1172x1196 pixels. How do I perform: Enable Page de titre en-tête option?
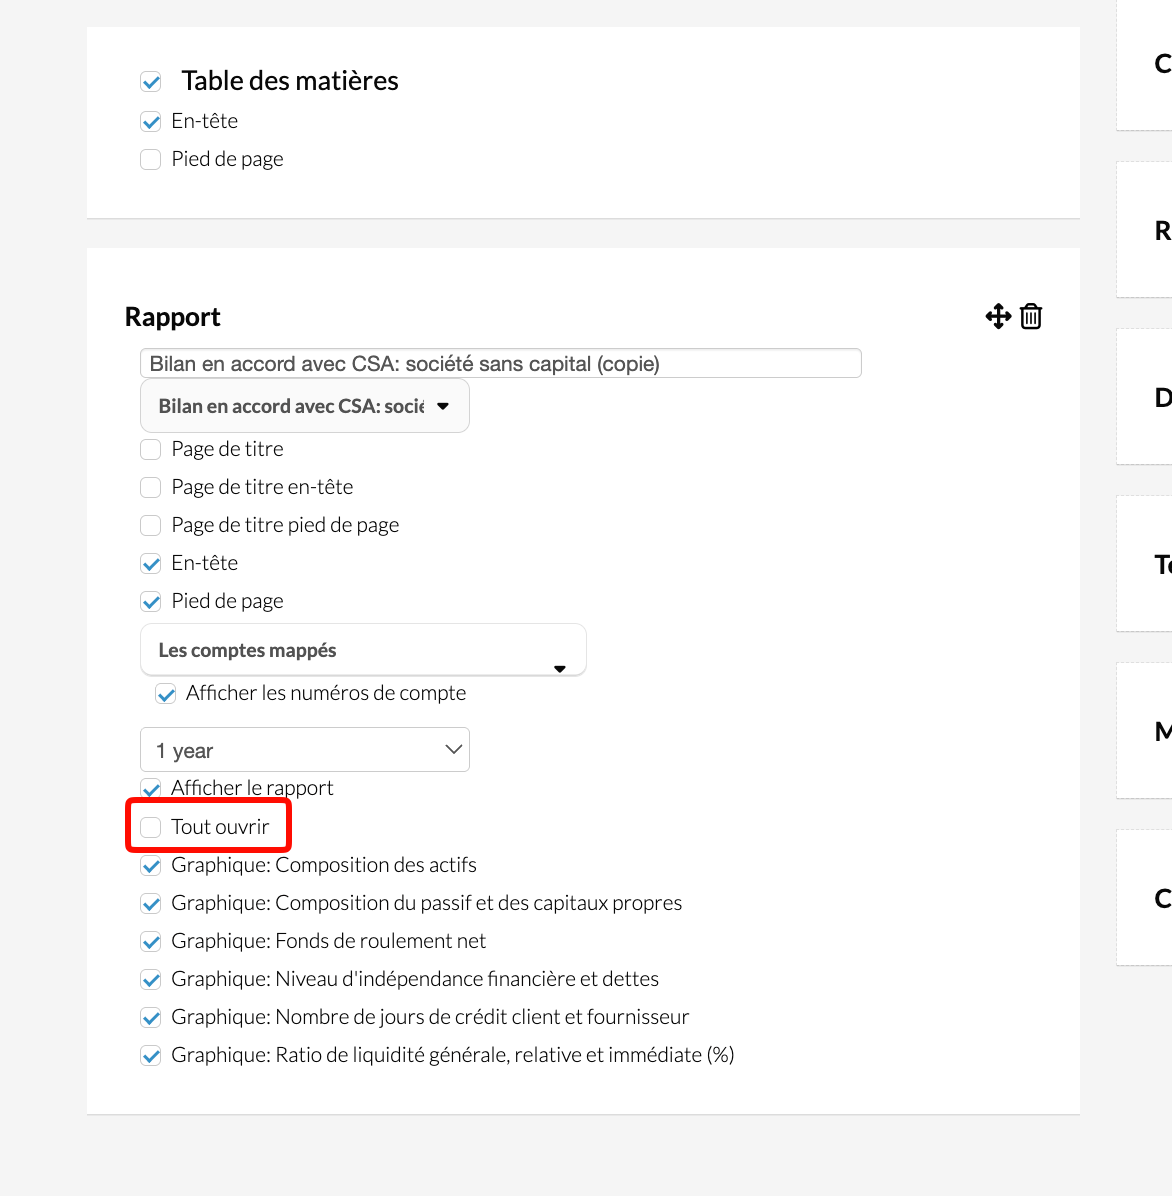coord(151,487)
